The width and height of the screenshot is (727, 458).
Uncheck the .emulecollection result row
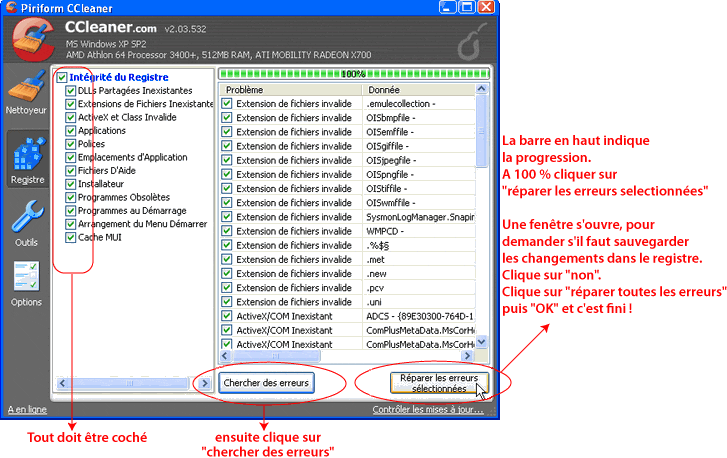227,103
